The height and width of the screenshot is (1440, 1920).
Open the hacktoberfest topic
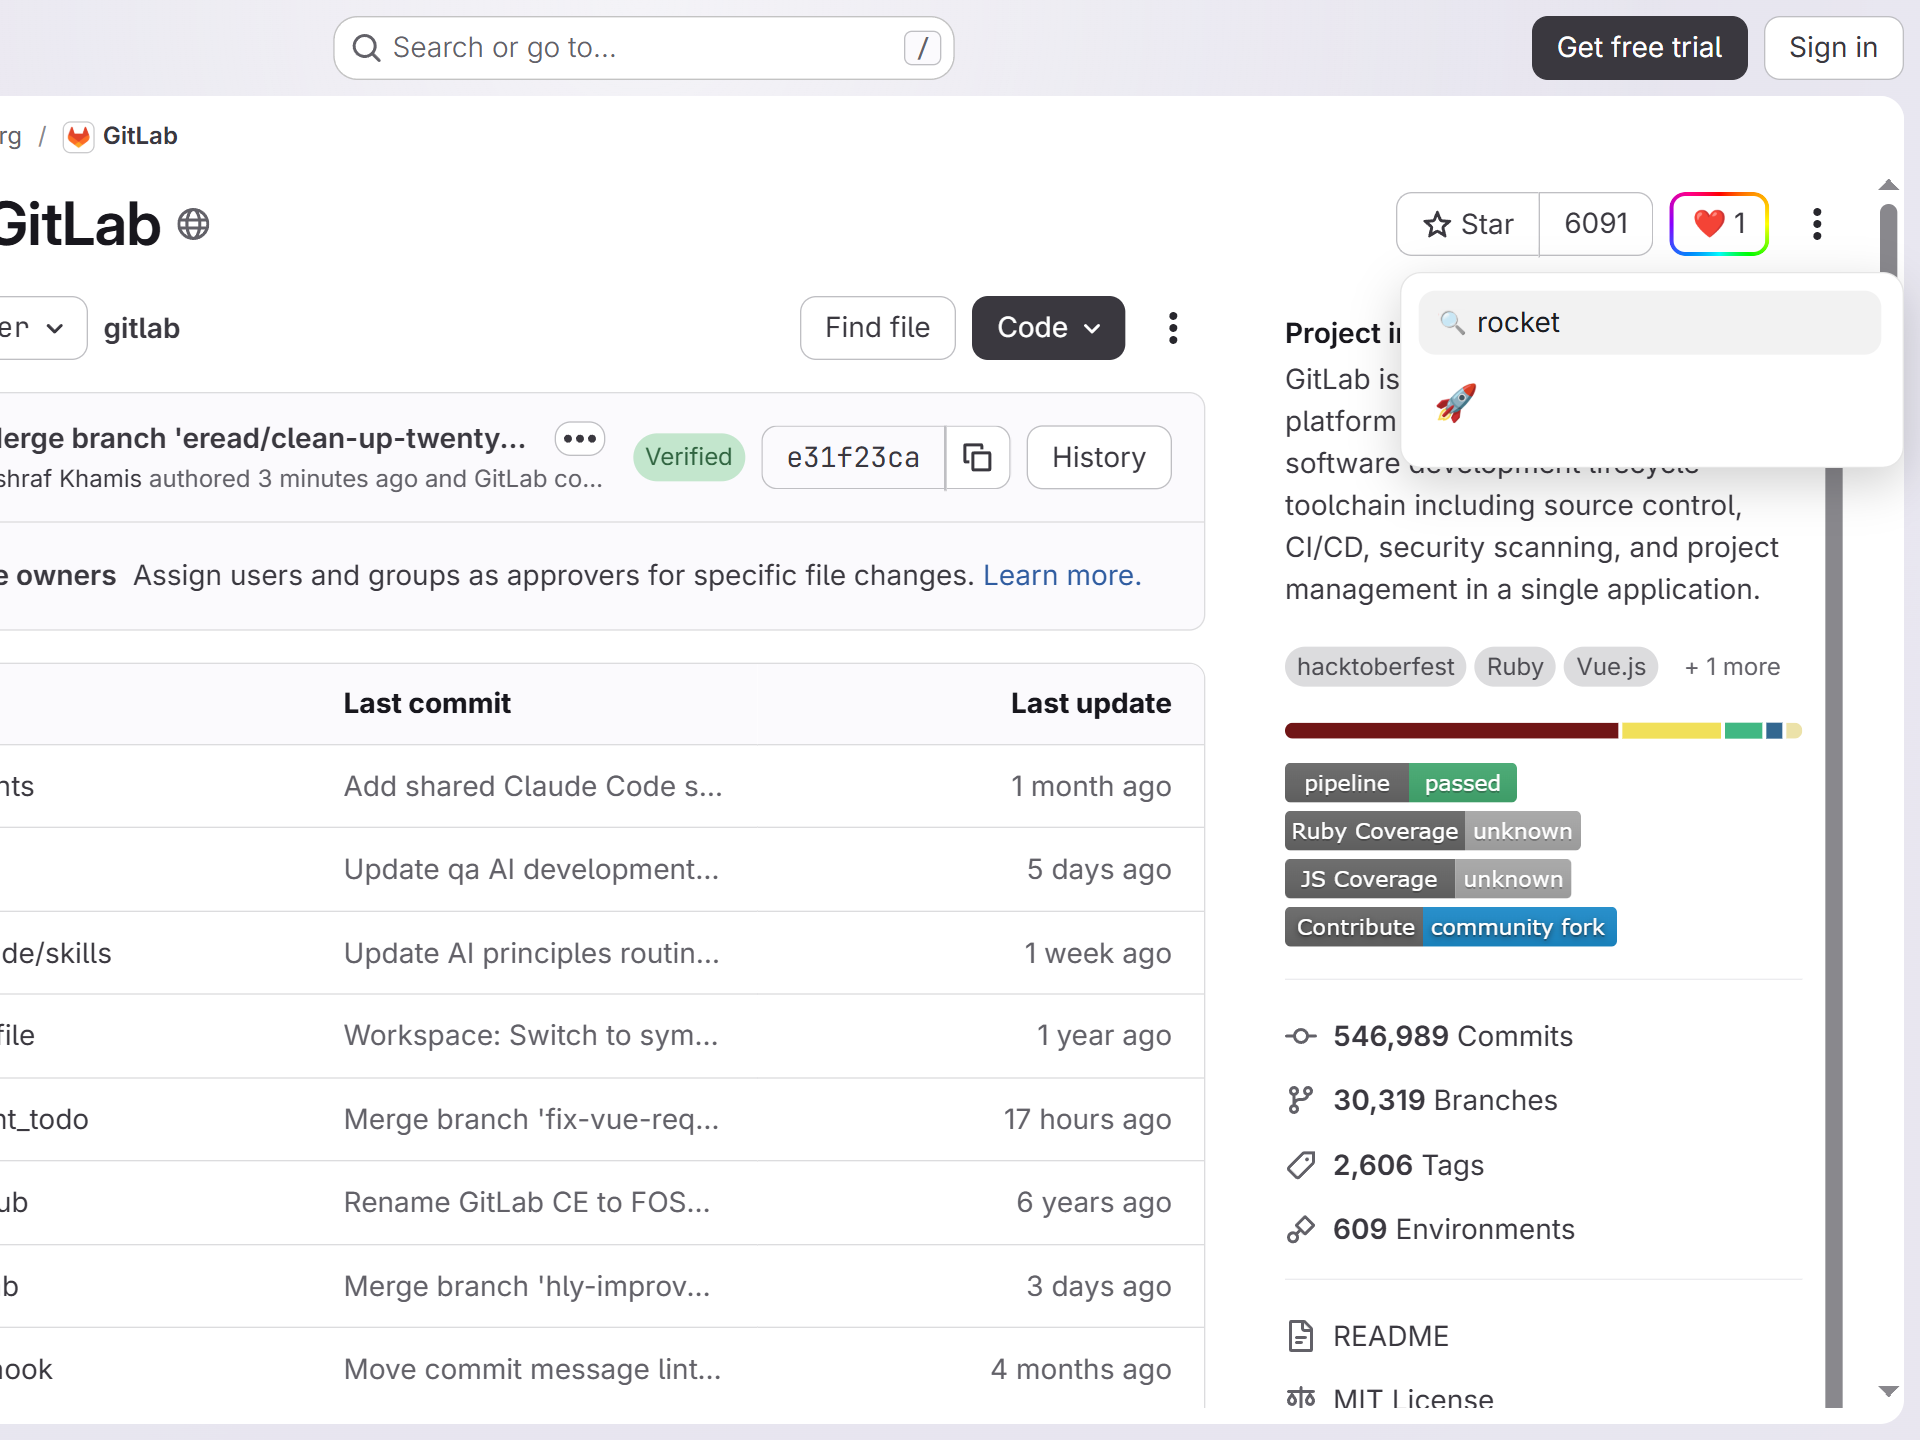click(1375, 667)
